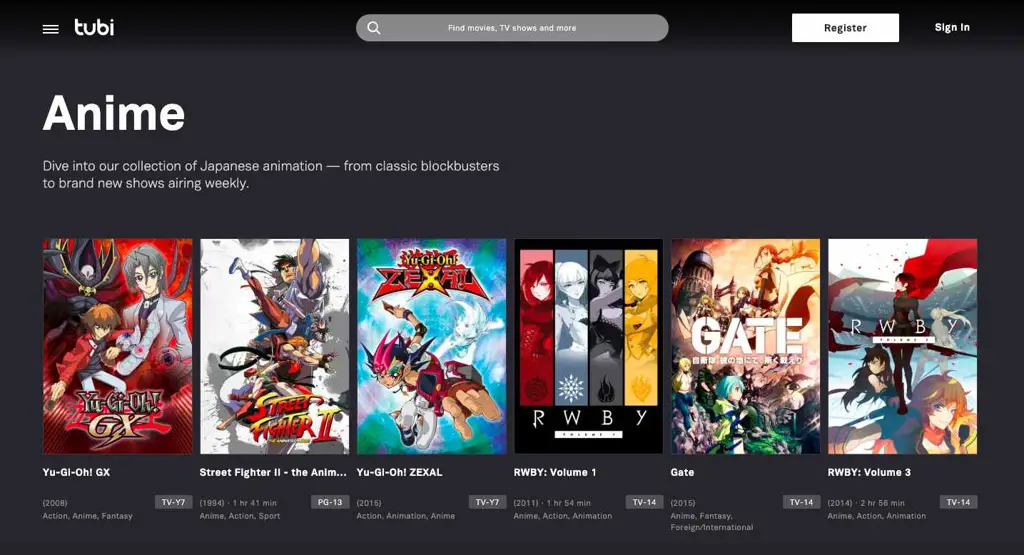Click the Anime page heading

pyautogui.click(x=114, y=114)
